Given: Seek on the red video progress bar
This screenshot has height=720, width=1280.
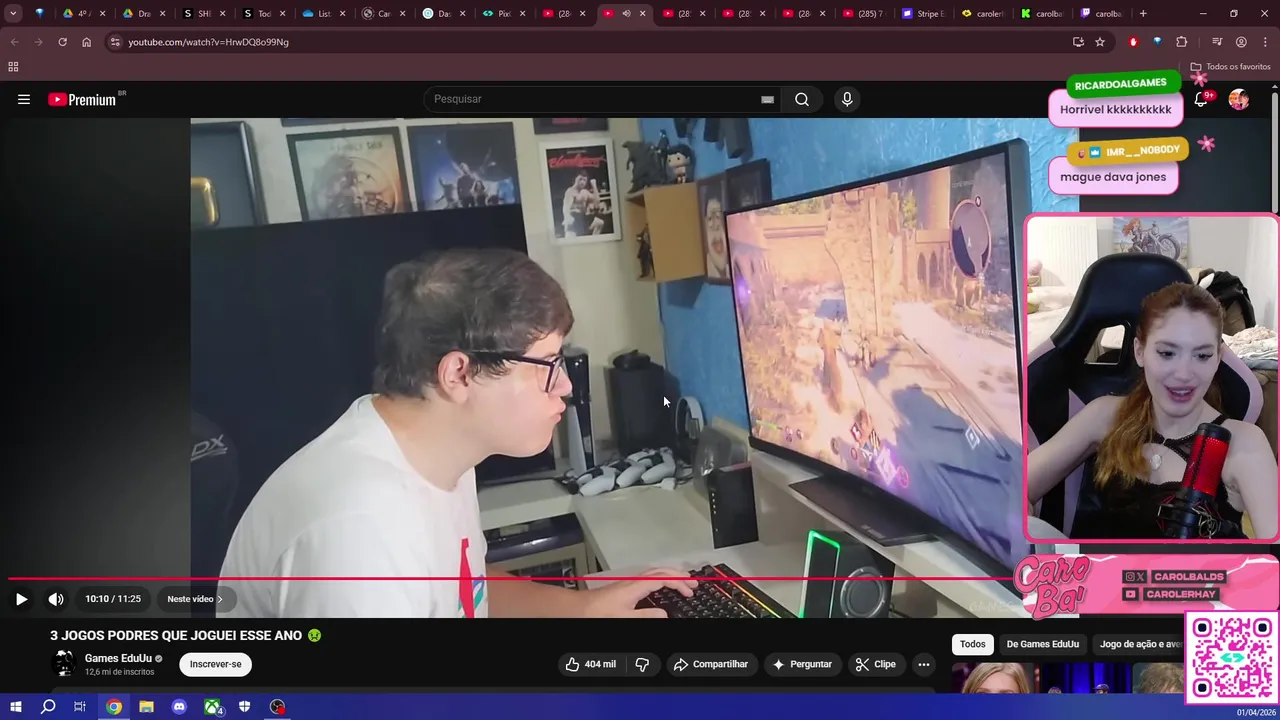Looking at the screenshot, I should pyautogui.click(x=510, y=579).
